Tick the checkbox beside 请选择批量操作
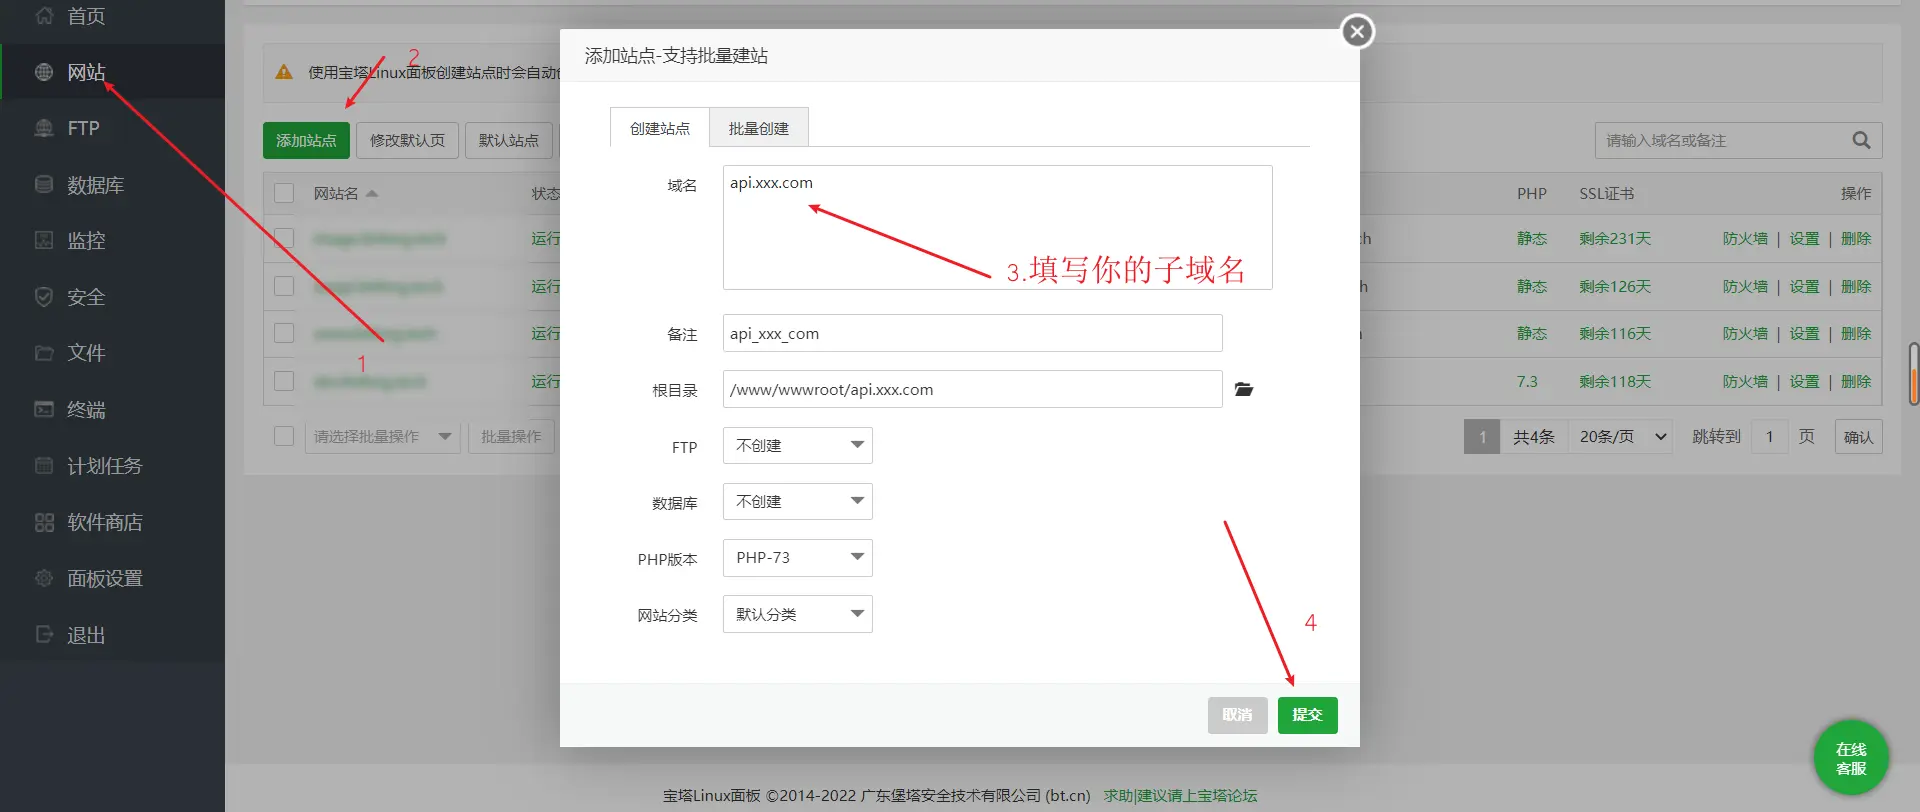 point(284,436)
